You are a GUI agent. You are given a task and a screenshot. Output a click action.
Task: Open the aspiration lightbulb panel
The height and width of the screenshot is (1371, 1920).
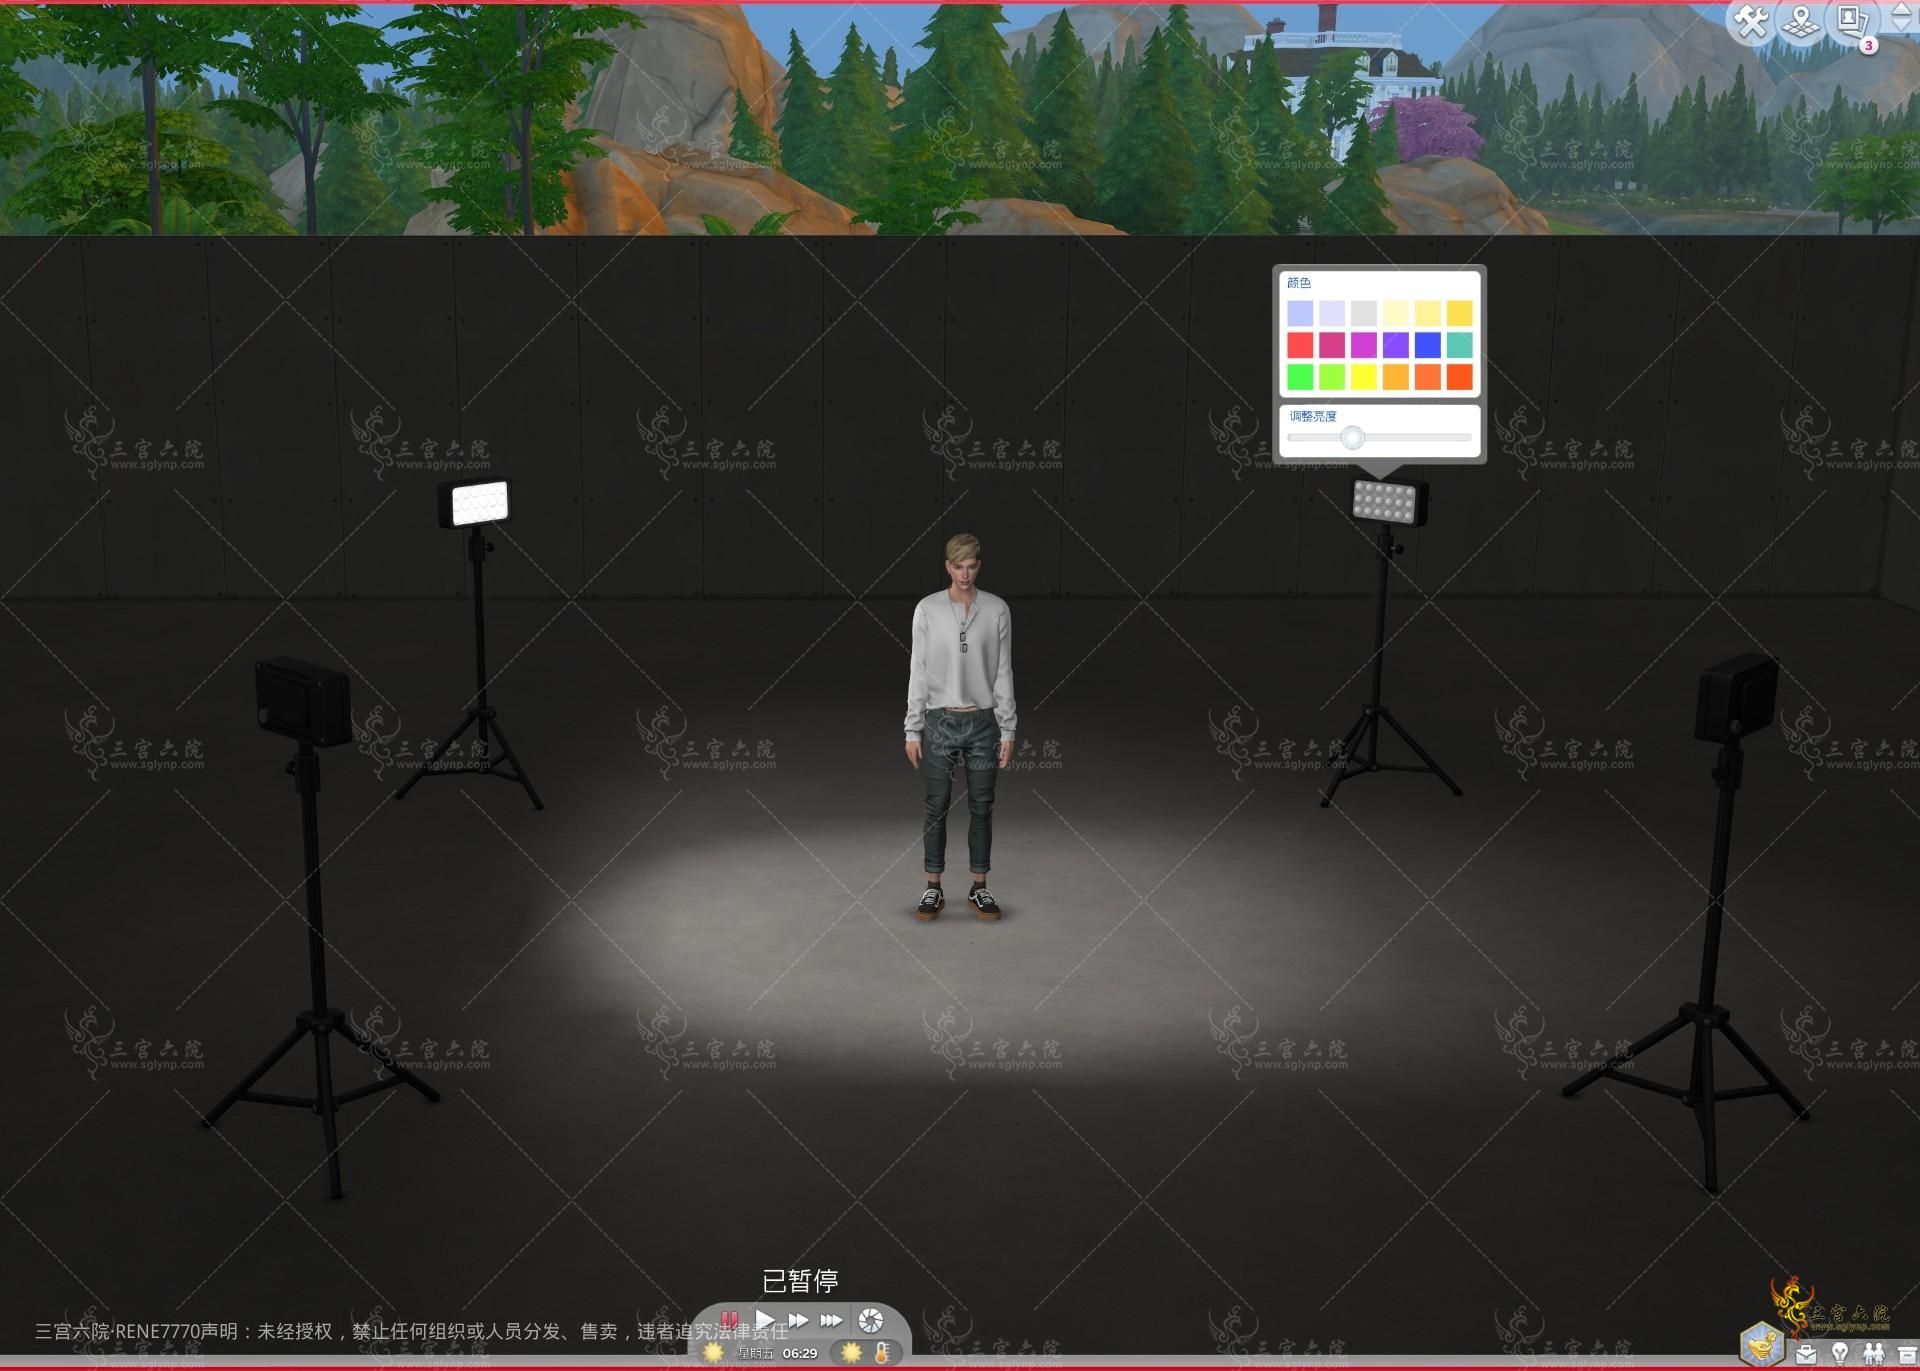point(1839,1355)
